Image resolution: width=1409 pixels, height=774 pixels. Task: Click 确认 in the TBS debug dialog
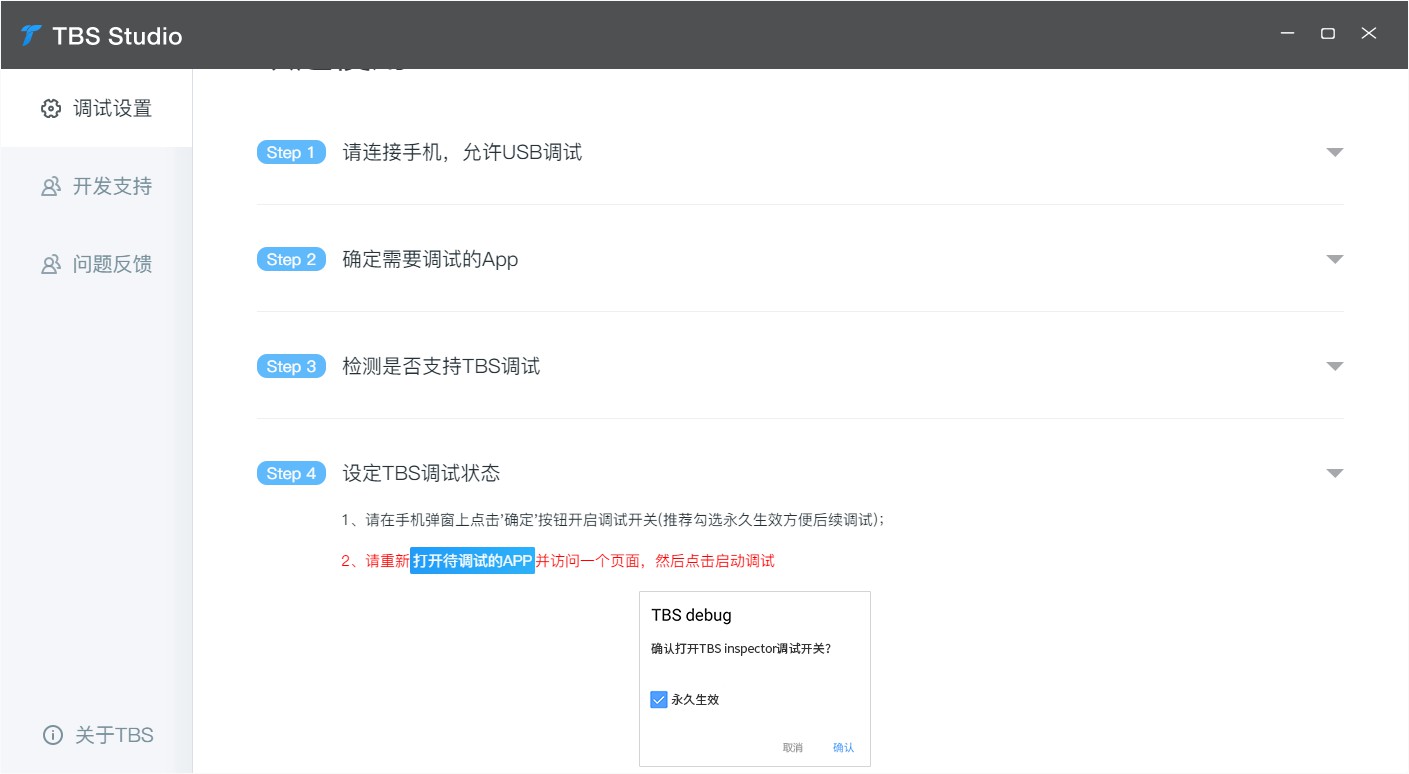(844, 747)
